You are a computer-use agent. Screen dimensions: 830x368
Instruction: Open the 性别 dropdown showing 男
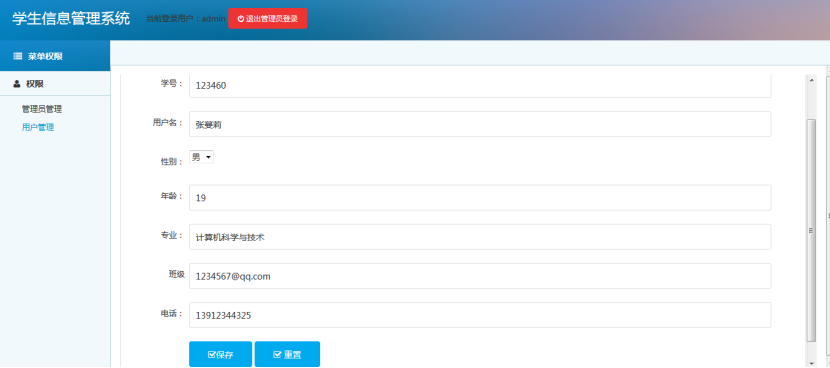point(201,157)
